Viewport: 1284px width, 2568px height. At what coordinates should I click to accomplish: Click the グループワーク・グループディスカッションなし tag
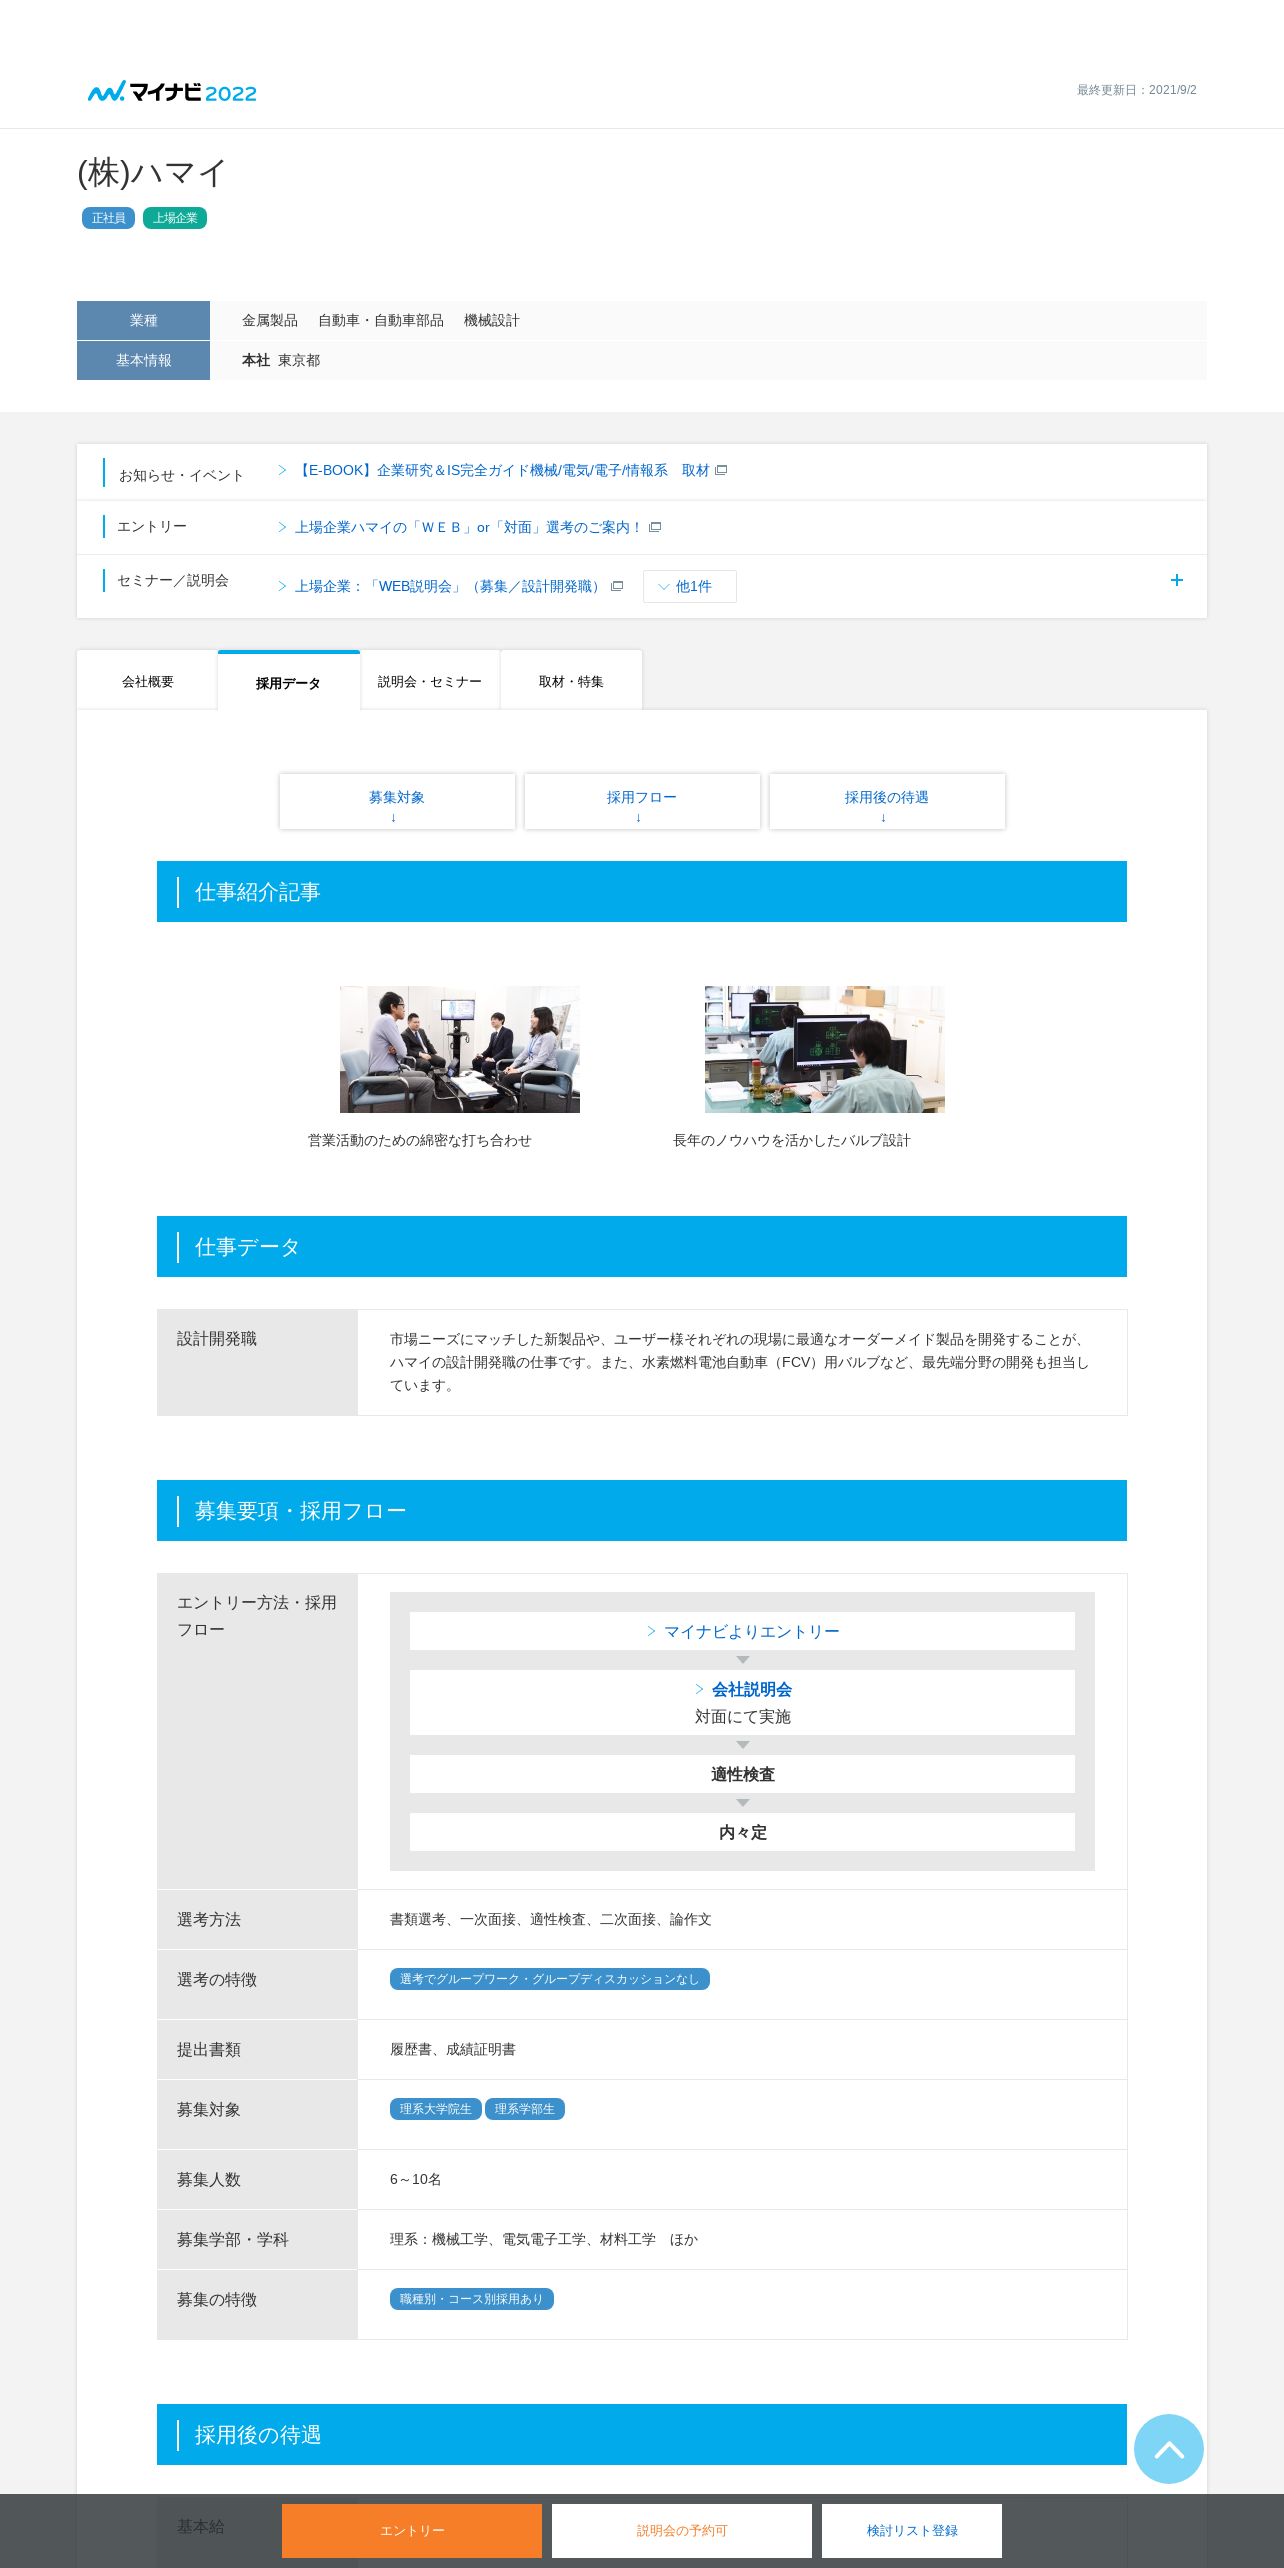pyautogui.click(x=550, y=1979)
